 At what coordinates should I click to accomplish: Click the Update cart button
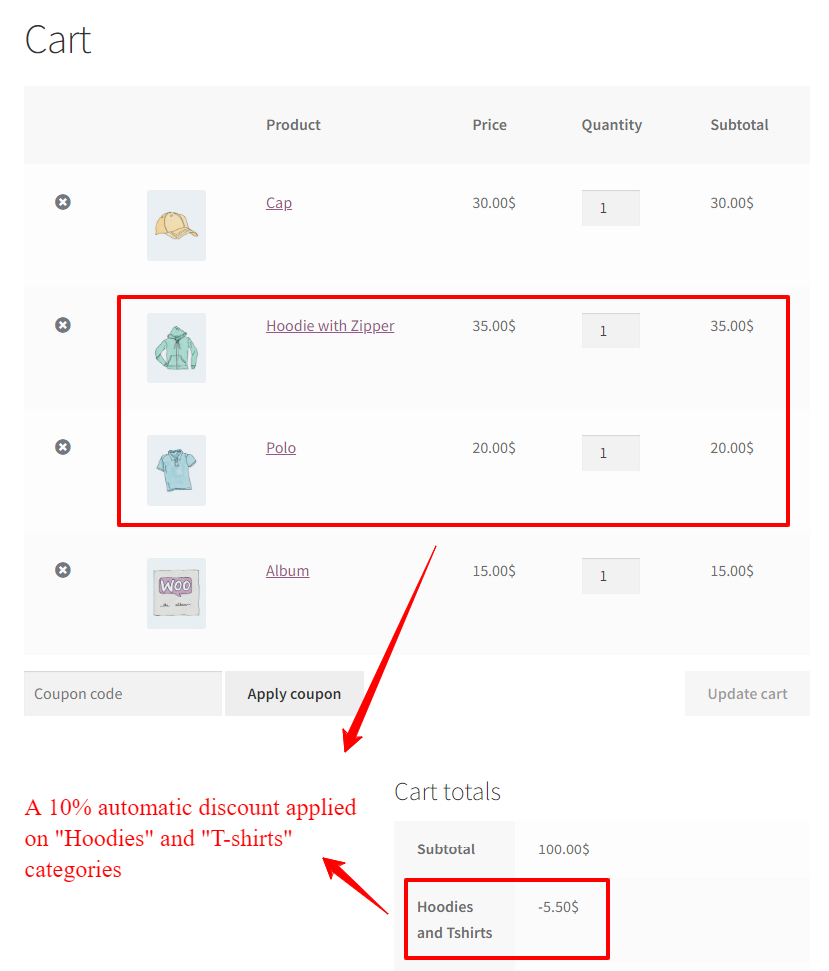point(747,694)
